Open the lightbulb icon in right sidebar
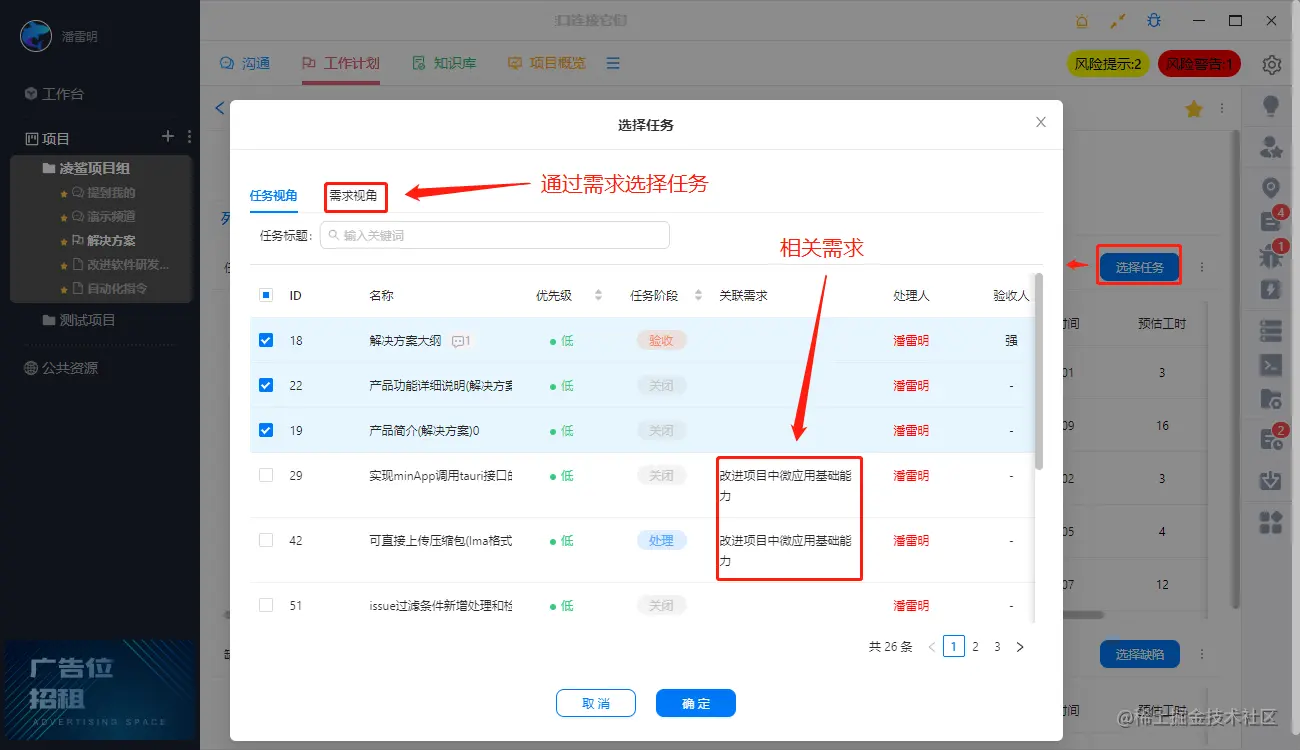Viewport: 1300px width, 750px height. tap(1271, 105)
